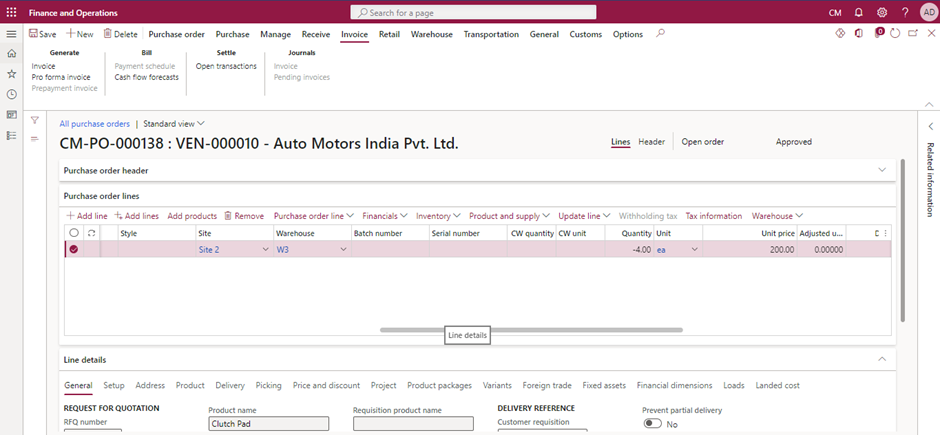Open Modules list icon in sidebar
The width and height of the screenshot is (940, 435).
pos(11,135)
